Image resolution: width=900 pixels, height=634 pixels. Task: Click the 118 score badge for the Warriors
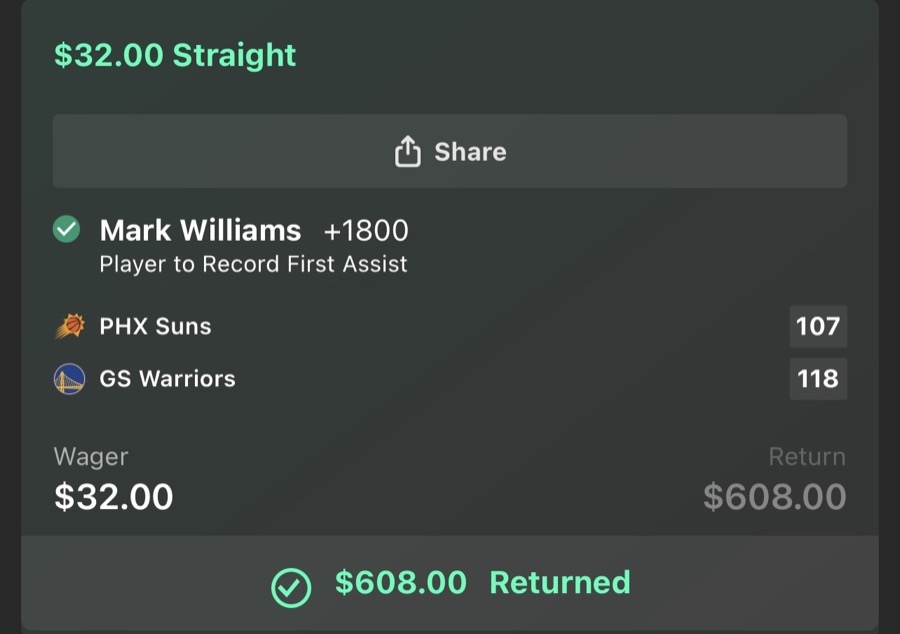tap(818, 379)
